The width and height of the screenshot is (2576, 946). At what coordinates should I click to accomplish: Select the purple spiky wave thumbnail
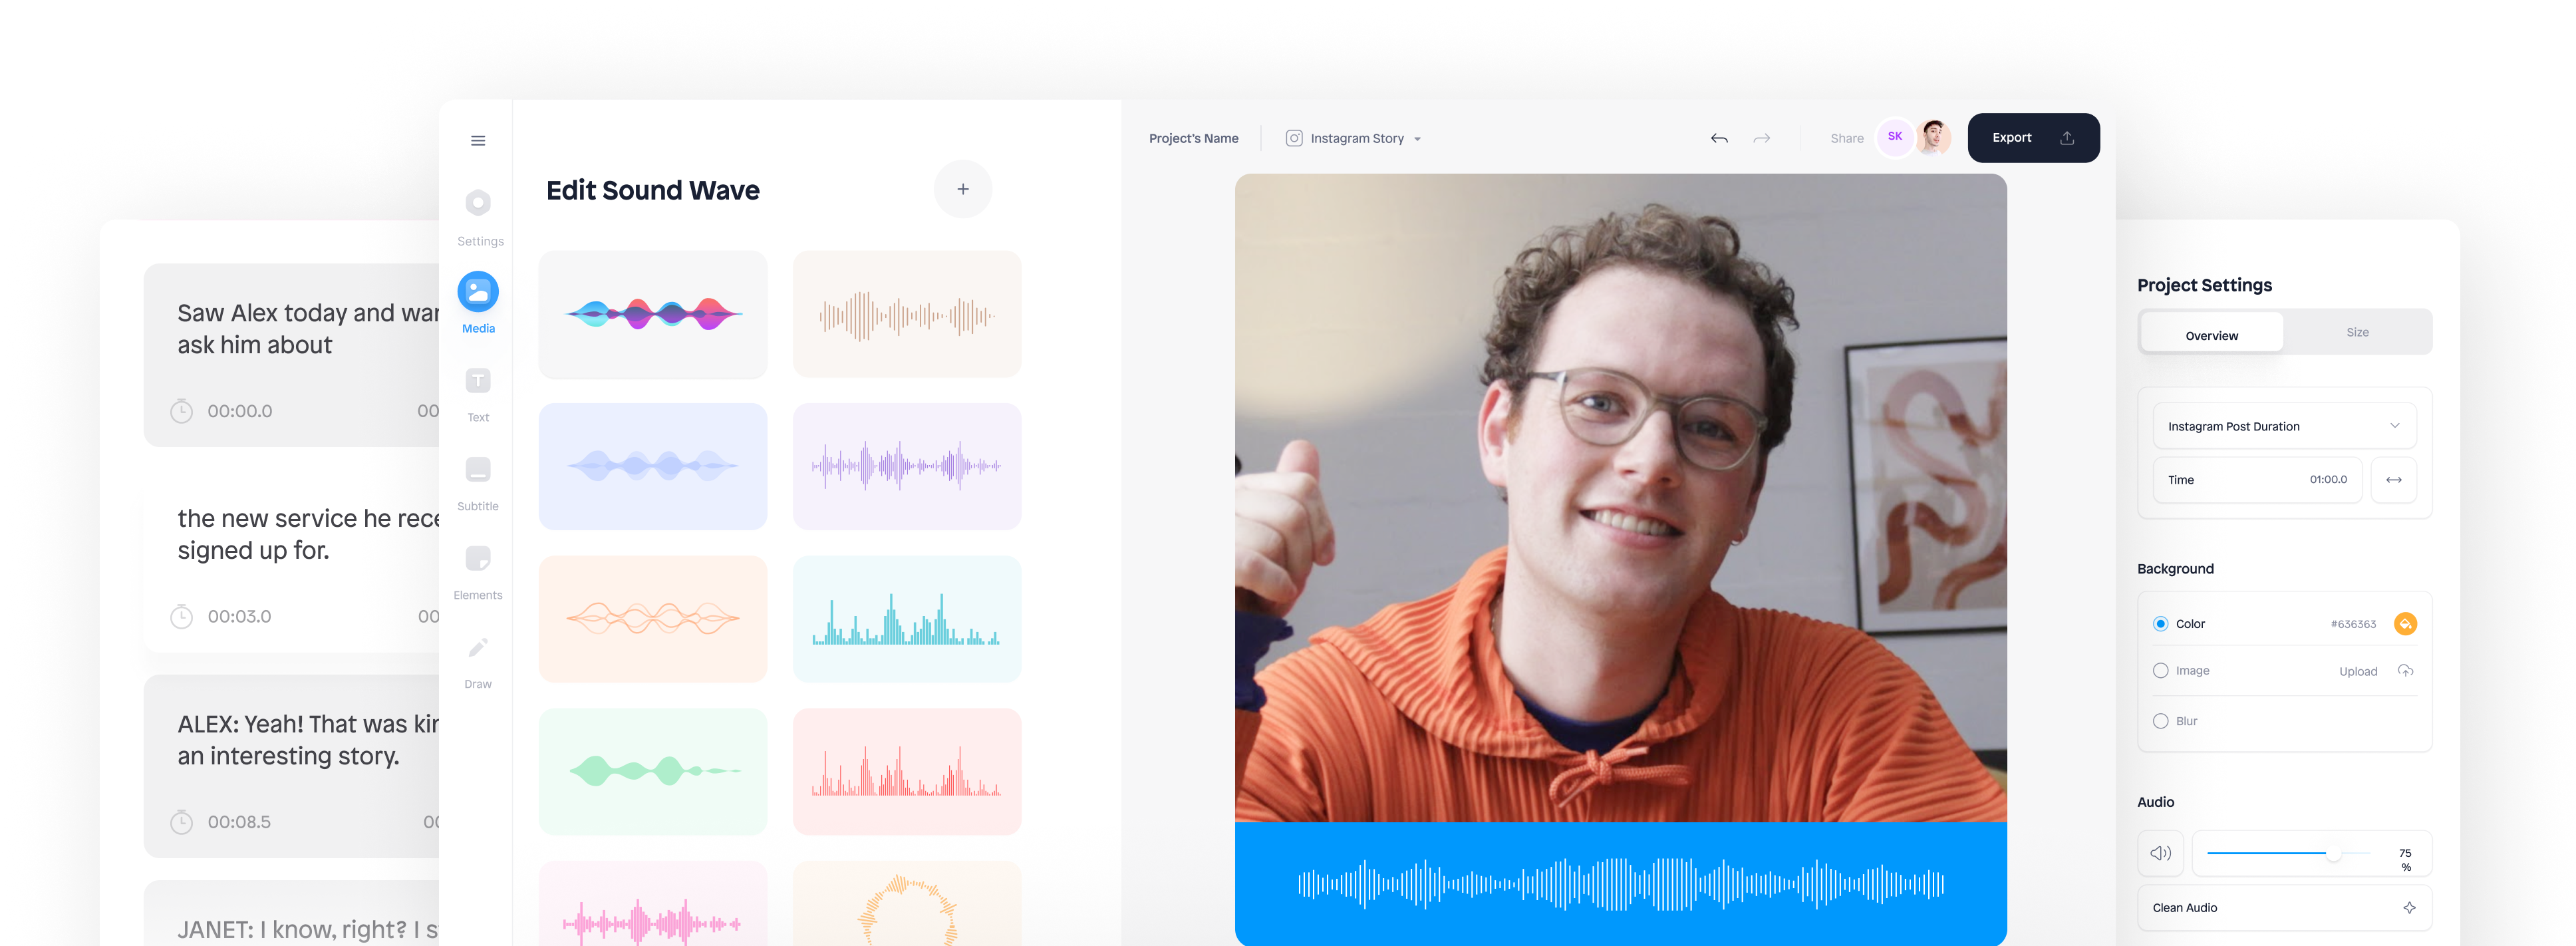[907, 466]
